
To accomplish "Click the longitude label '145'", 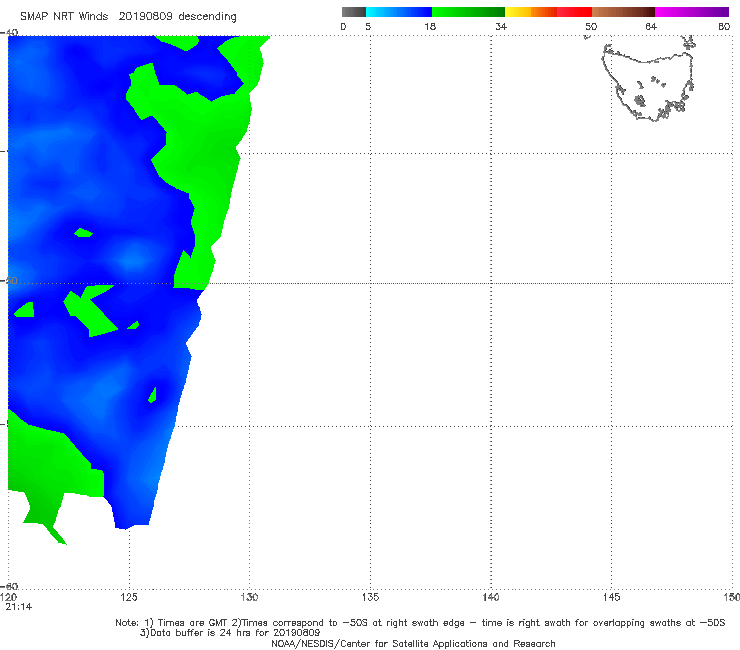I will point(612,597).
